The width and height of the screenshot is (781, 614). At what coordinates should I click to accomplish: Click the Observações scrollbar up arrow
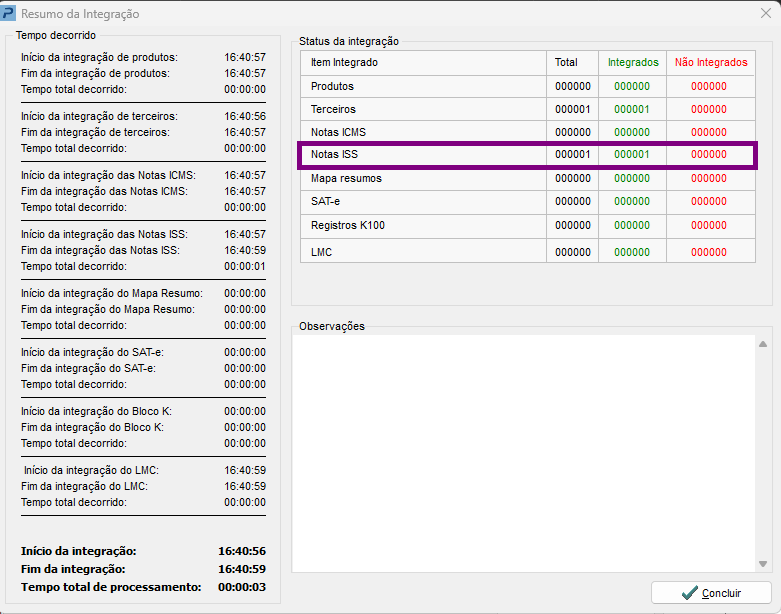click(x=763, y=344)
